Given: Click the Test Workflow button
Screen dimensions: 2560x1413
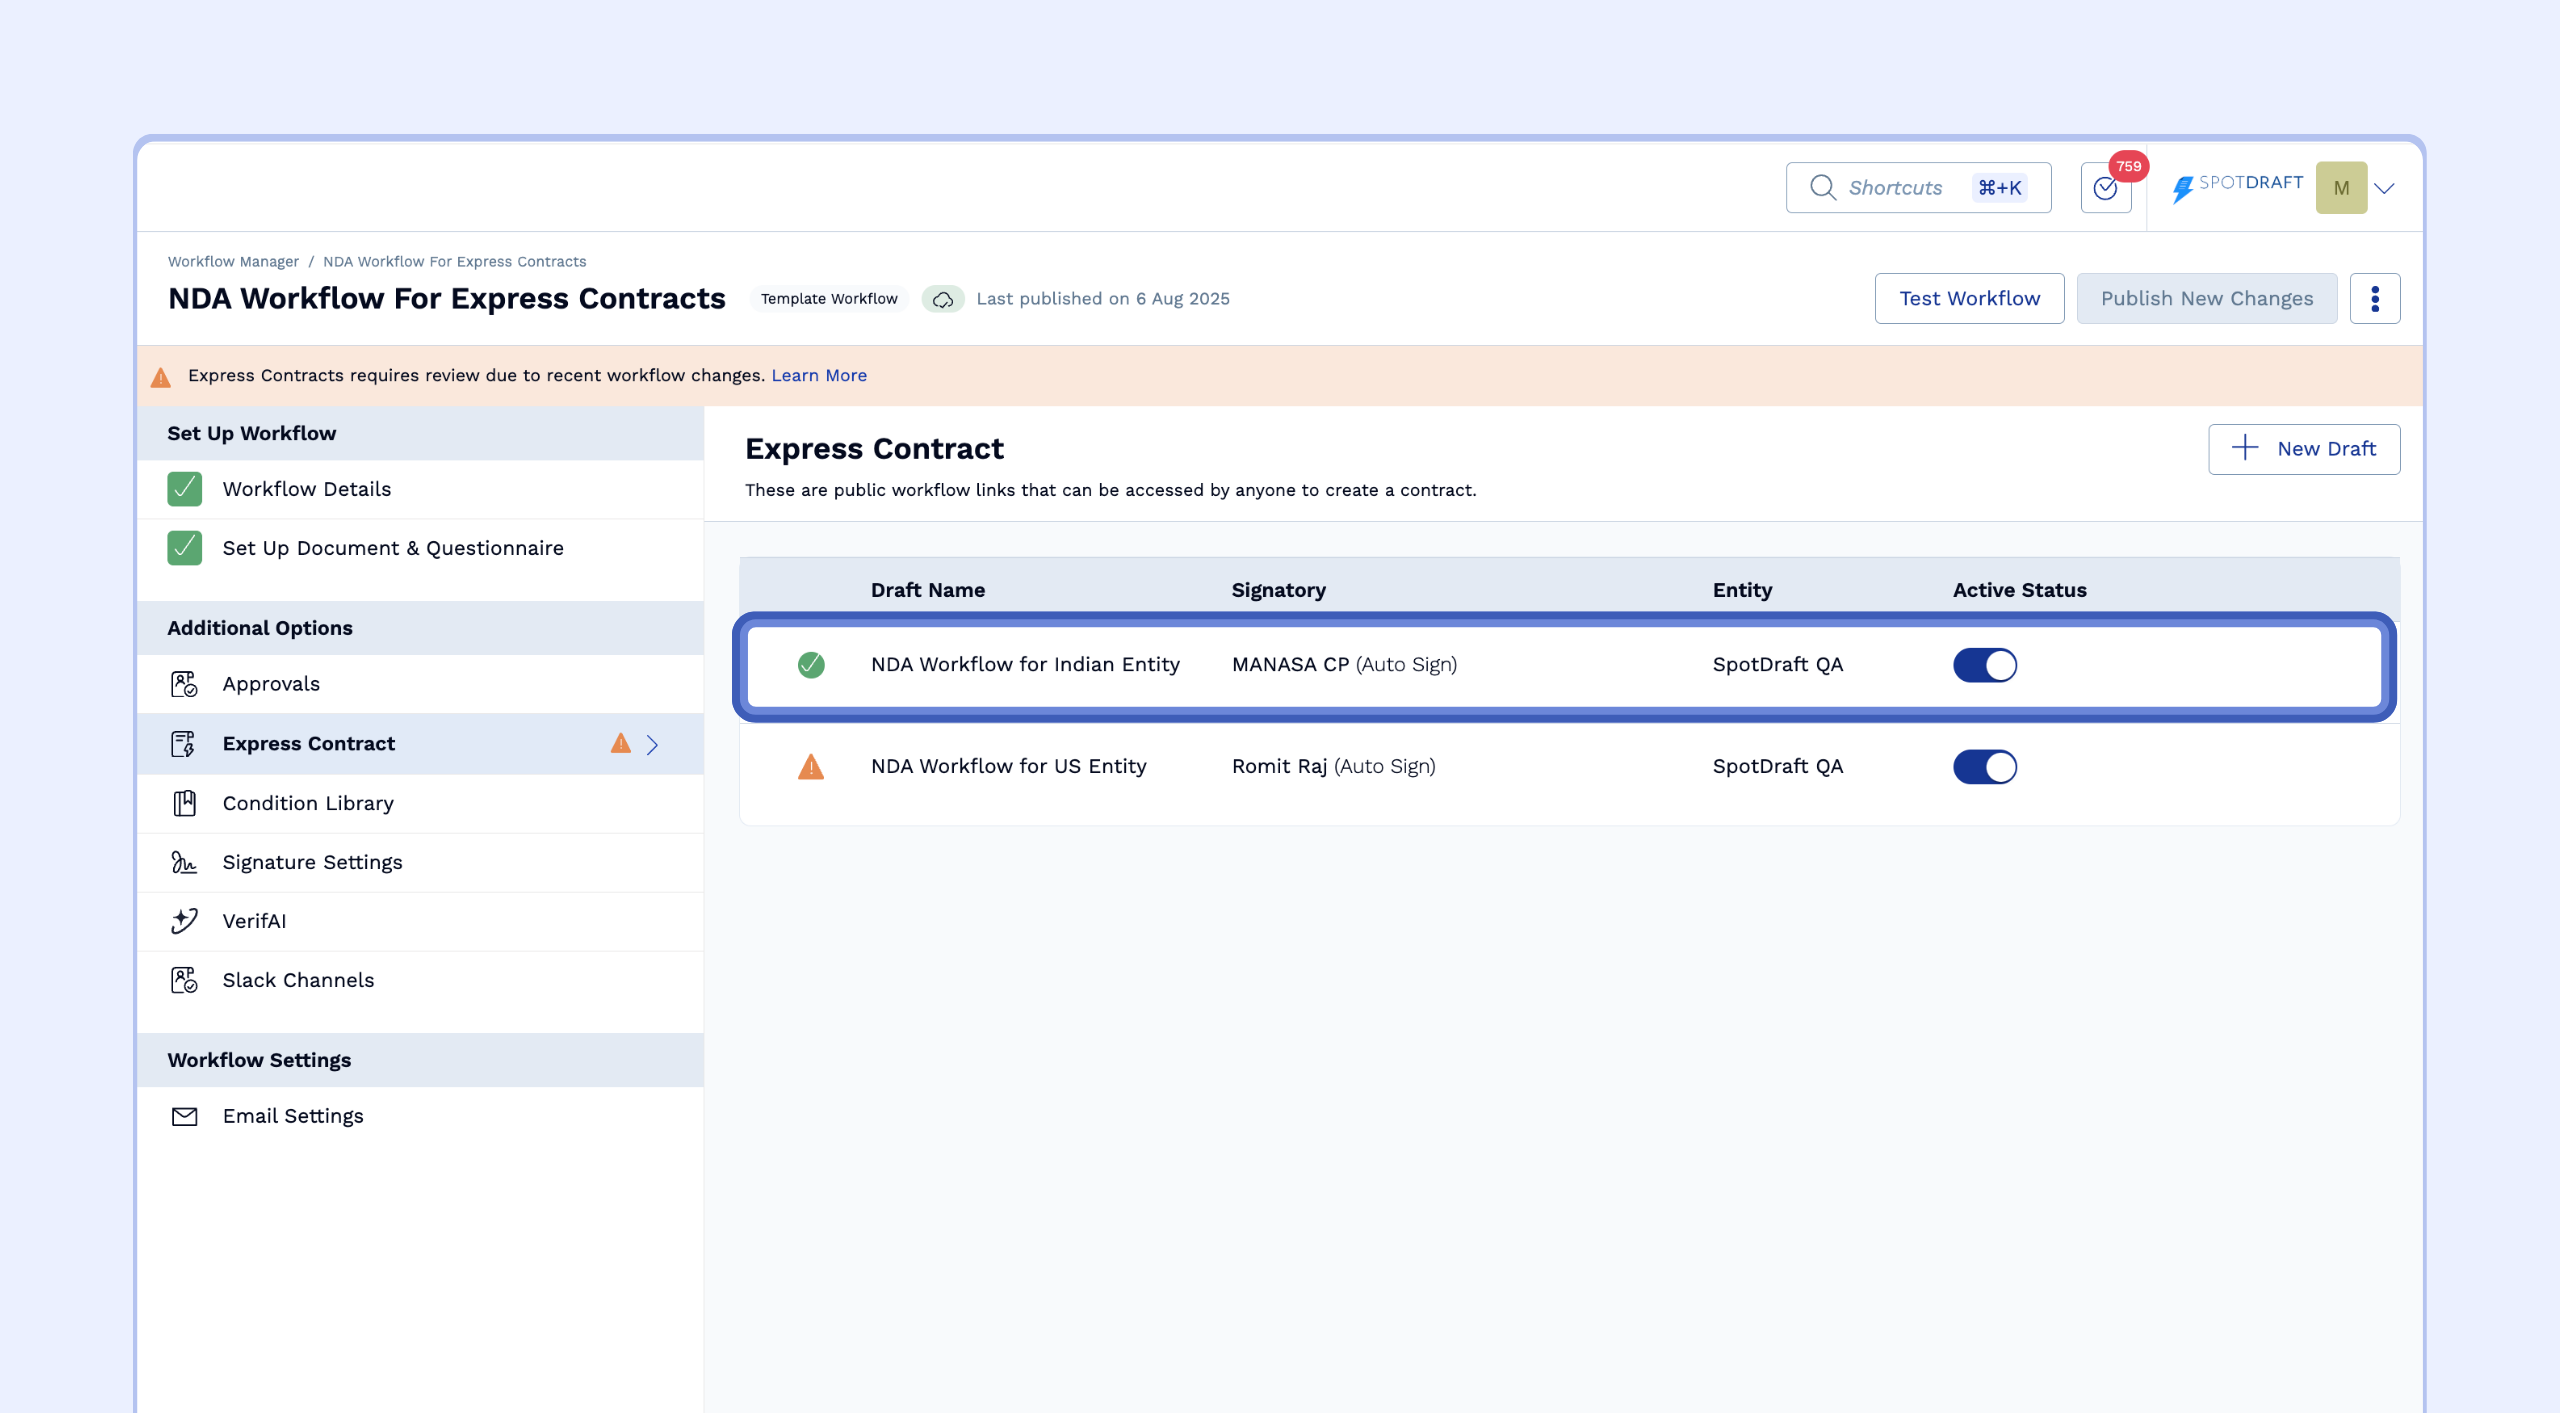Looking at the screenshot, I should click(1969, 299).
